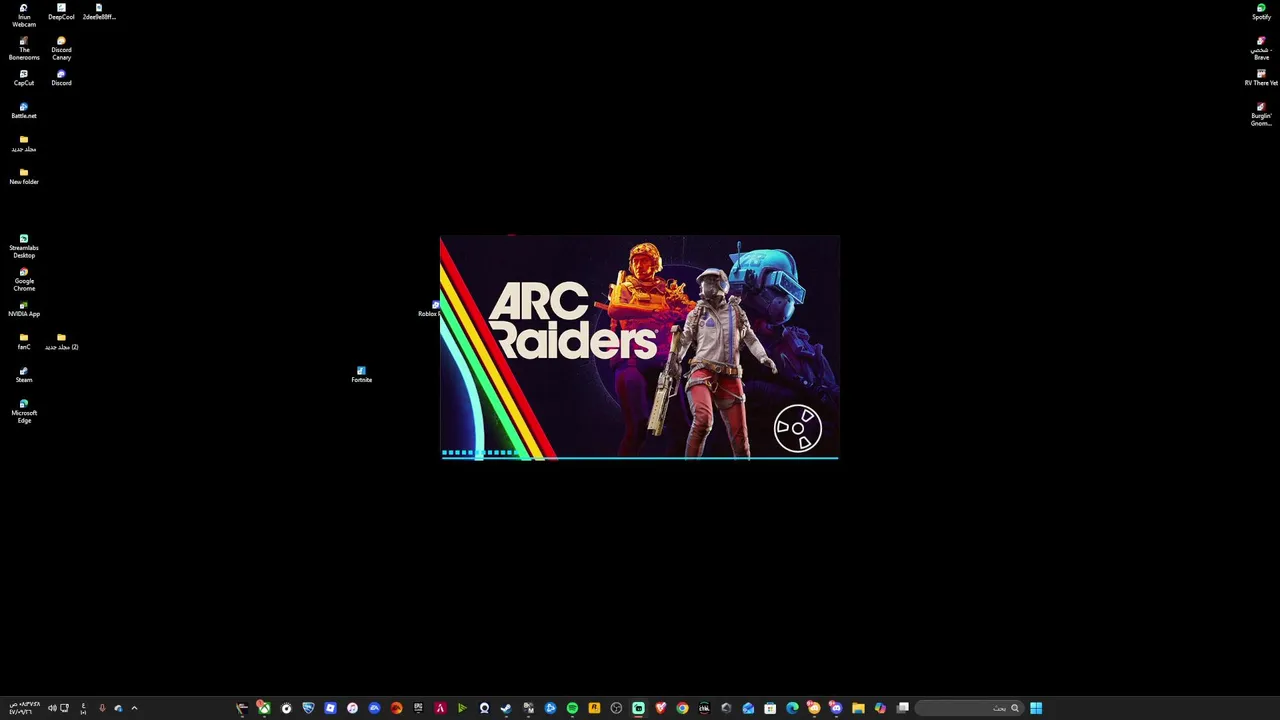Viewport: 1280px width, 720px height.
Task: Select the 2dee9e88ff file on desktop
Action: [99, 12]
